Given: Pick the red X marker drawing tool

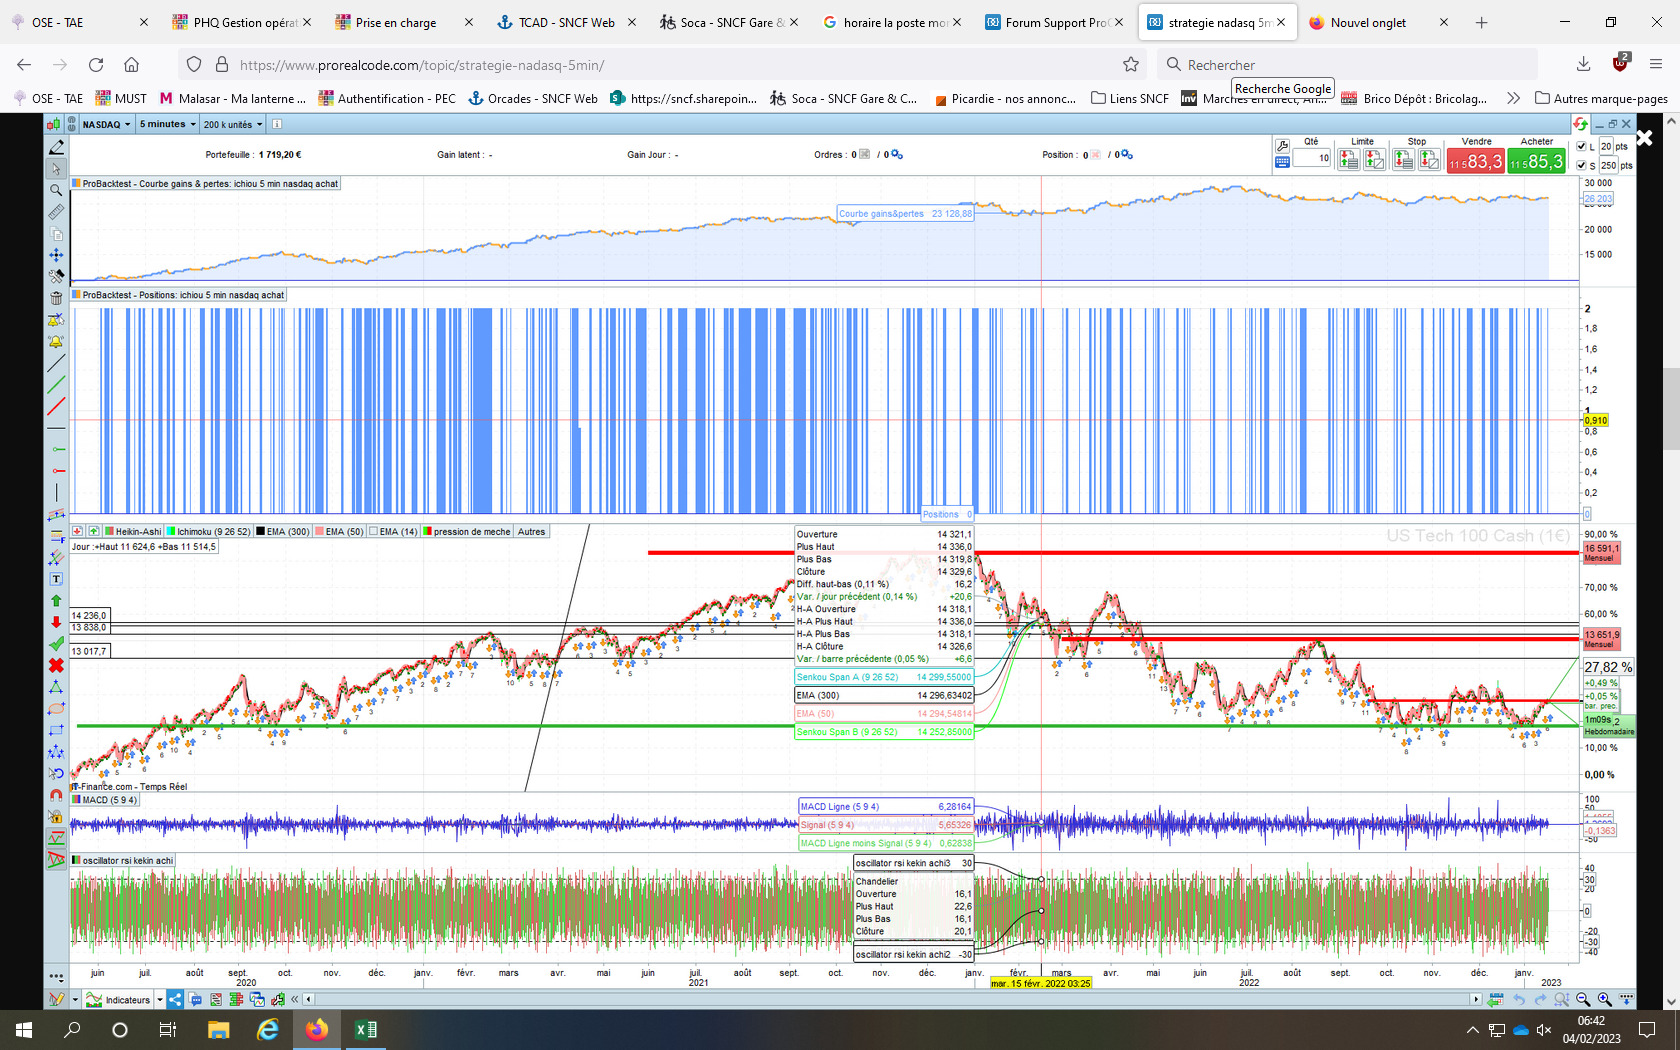Looking at the screenshot, I should click(56, 665).
